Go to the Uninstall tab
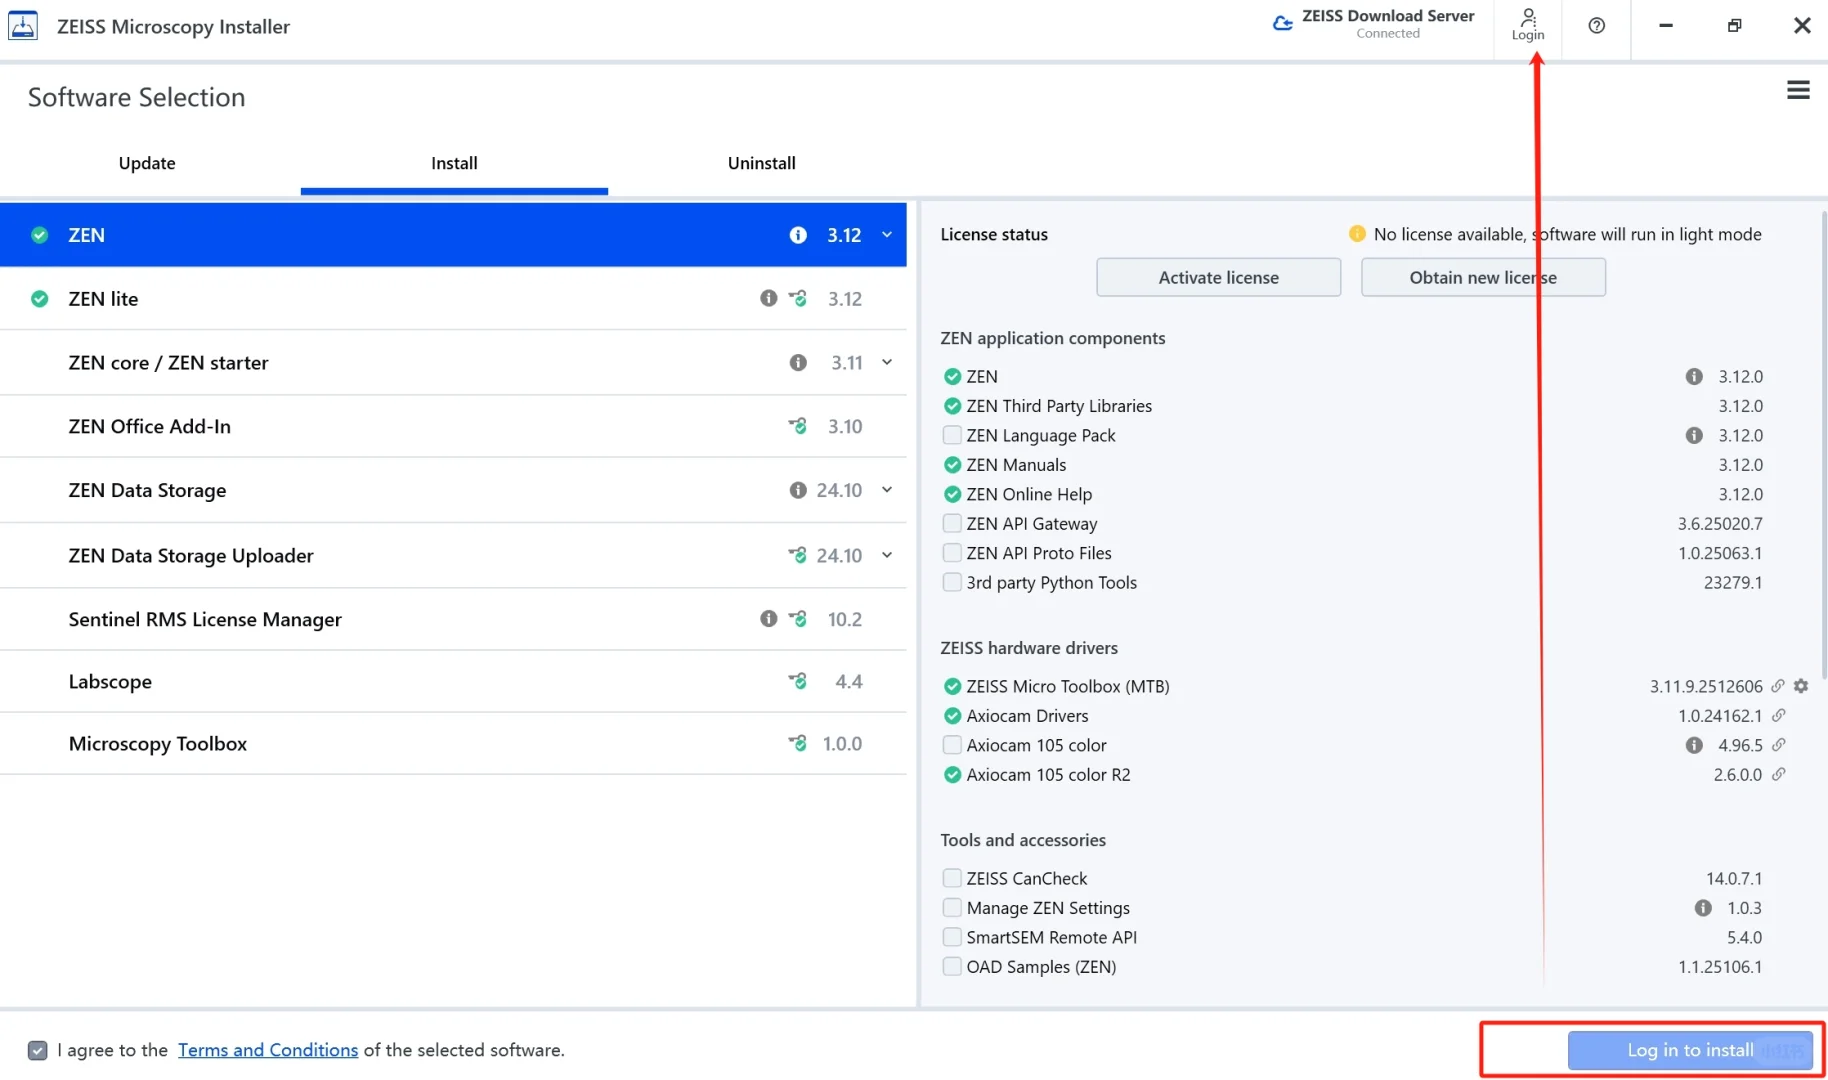Viewport: 1828px width, 1080px height. (762, 163)
